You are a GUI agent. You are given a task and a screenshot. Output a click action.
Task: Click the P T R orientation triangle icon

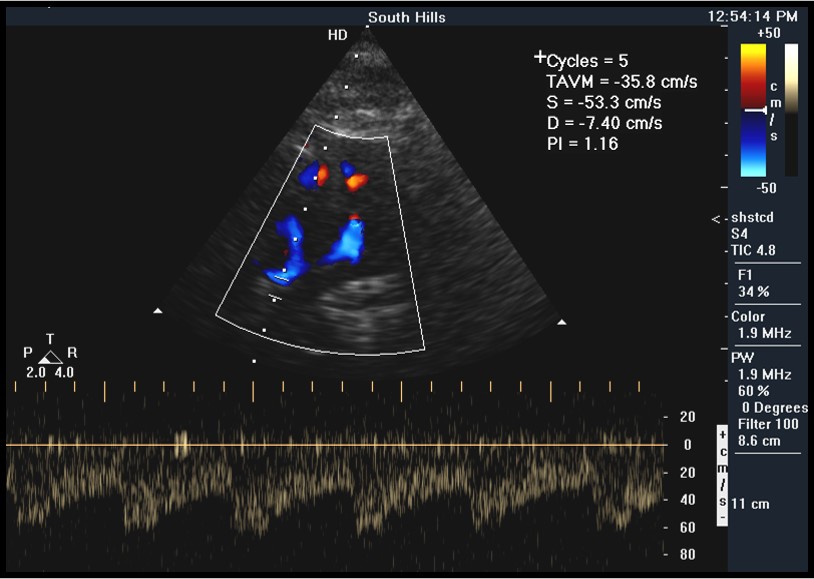50,357
